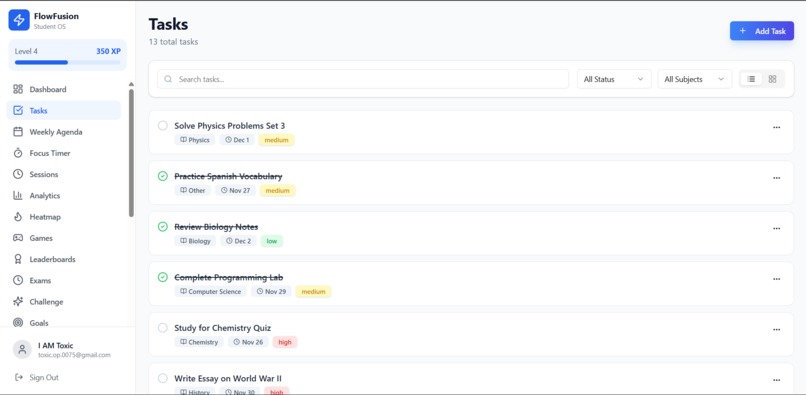Viewport: 806px width, 395px height.
Task: Mark Write Essay on World War II complete
Action: pyautogui.click(x=163, y=379)
